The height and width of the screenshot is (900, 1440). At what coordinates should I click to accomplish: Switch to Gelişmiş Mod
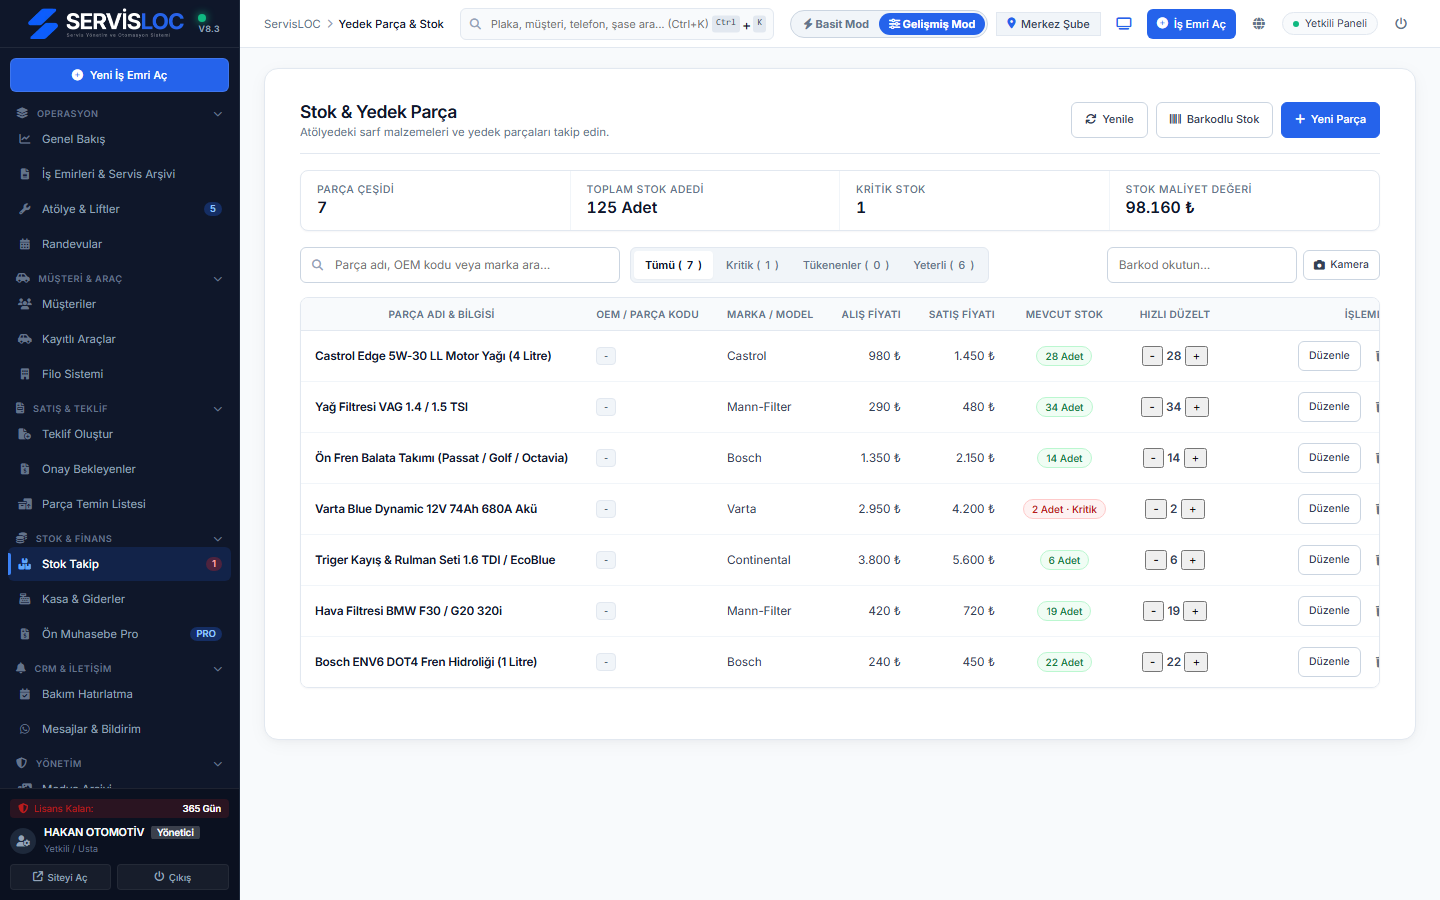point(932,24)
